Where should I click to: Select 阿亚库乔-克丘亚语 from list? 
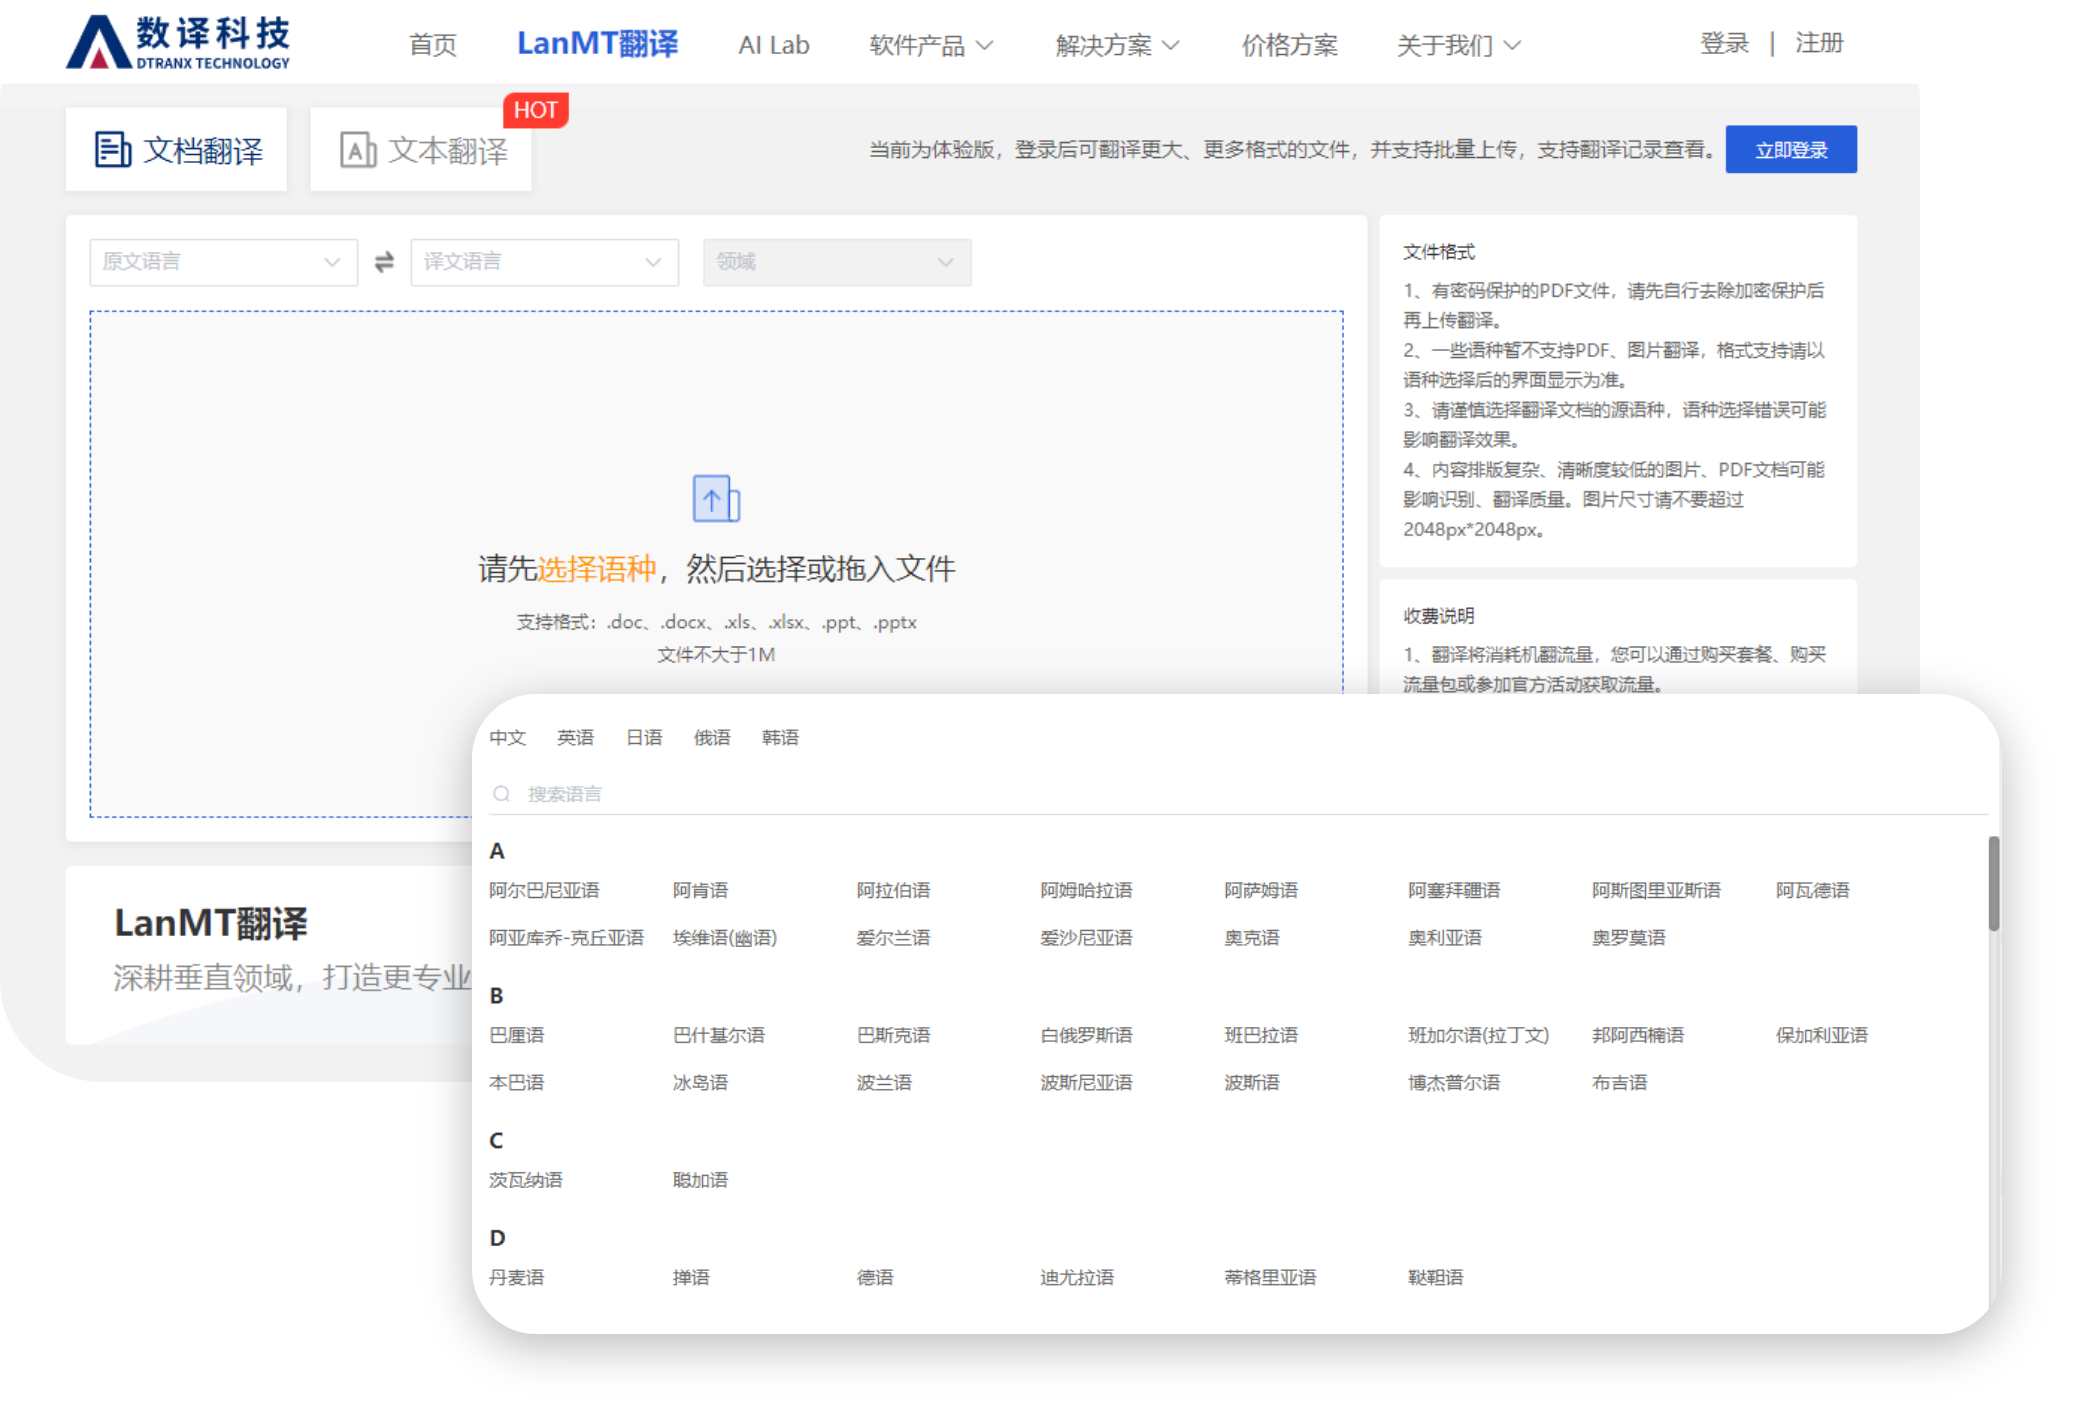click(x=566, y=937)
